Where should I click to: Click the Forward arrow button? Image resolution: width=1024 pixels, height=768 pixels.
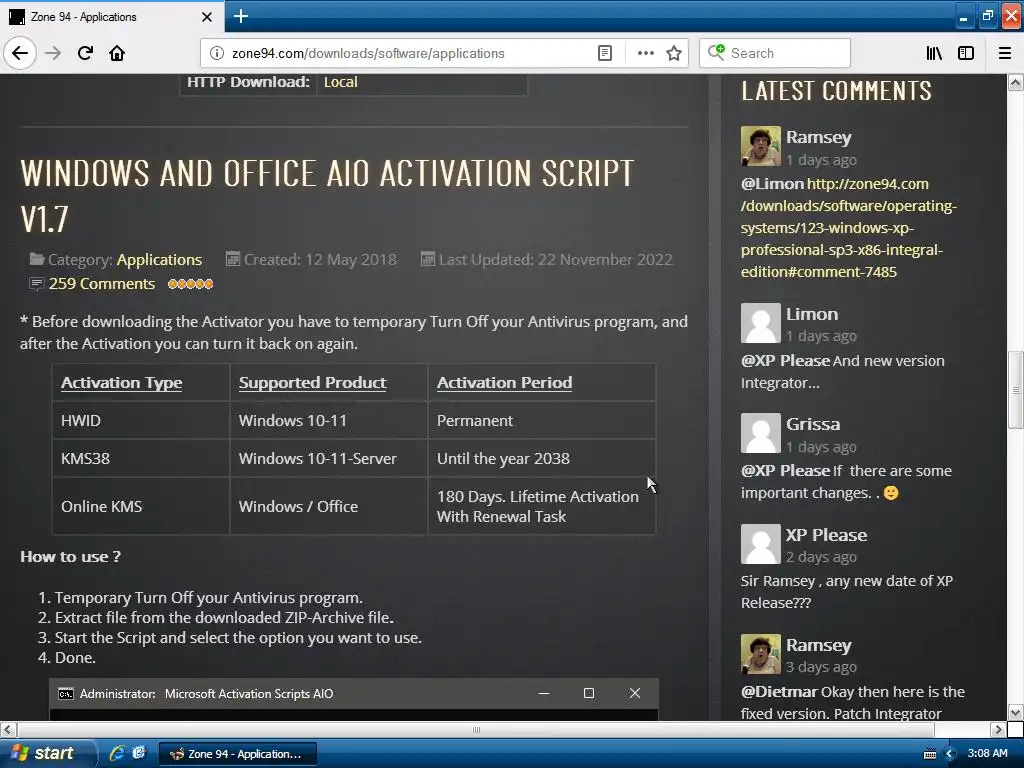pyautogui.click(x=53, y=53)
